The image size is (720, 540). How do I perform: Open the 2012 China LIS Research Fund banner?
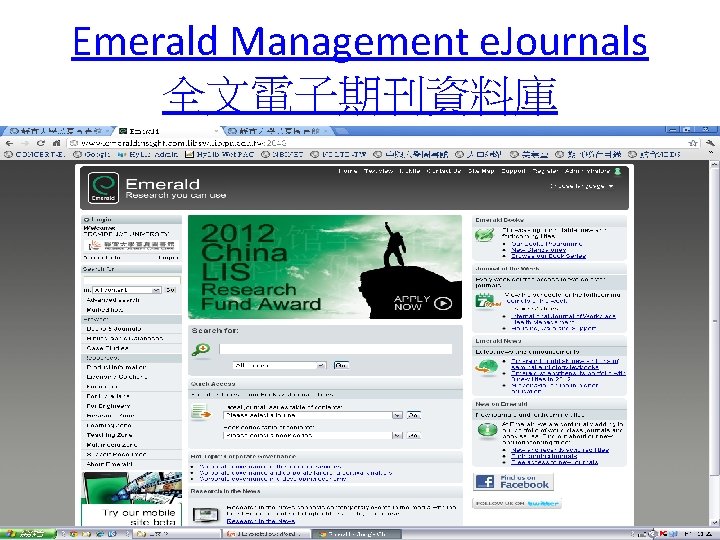tap(325, 267)
